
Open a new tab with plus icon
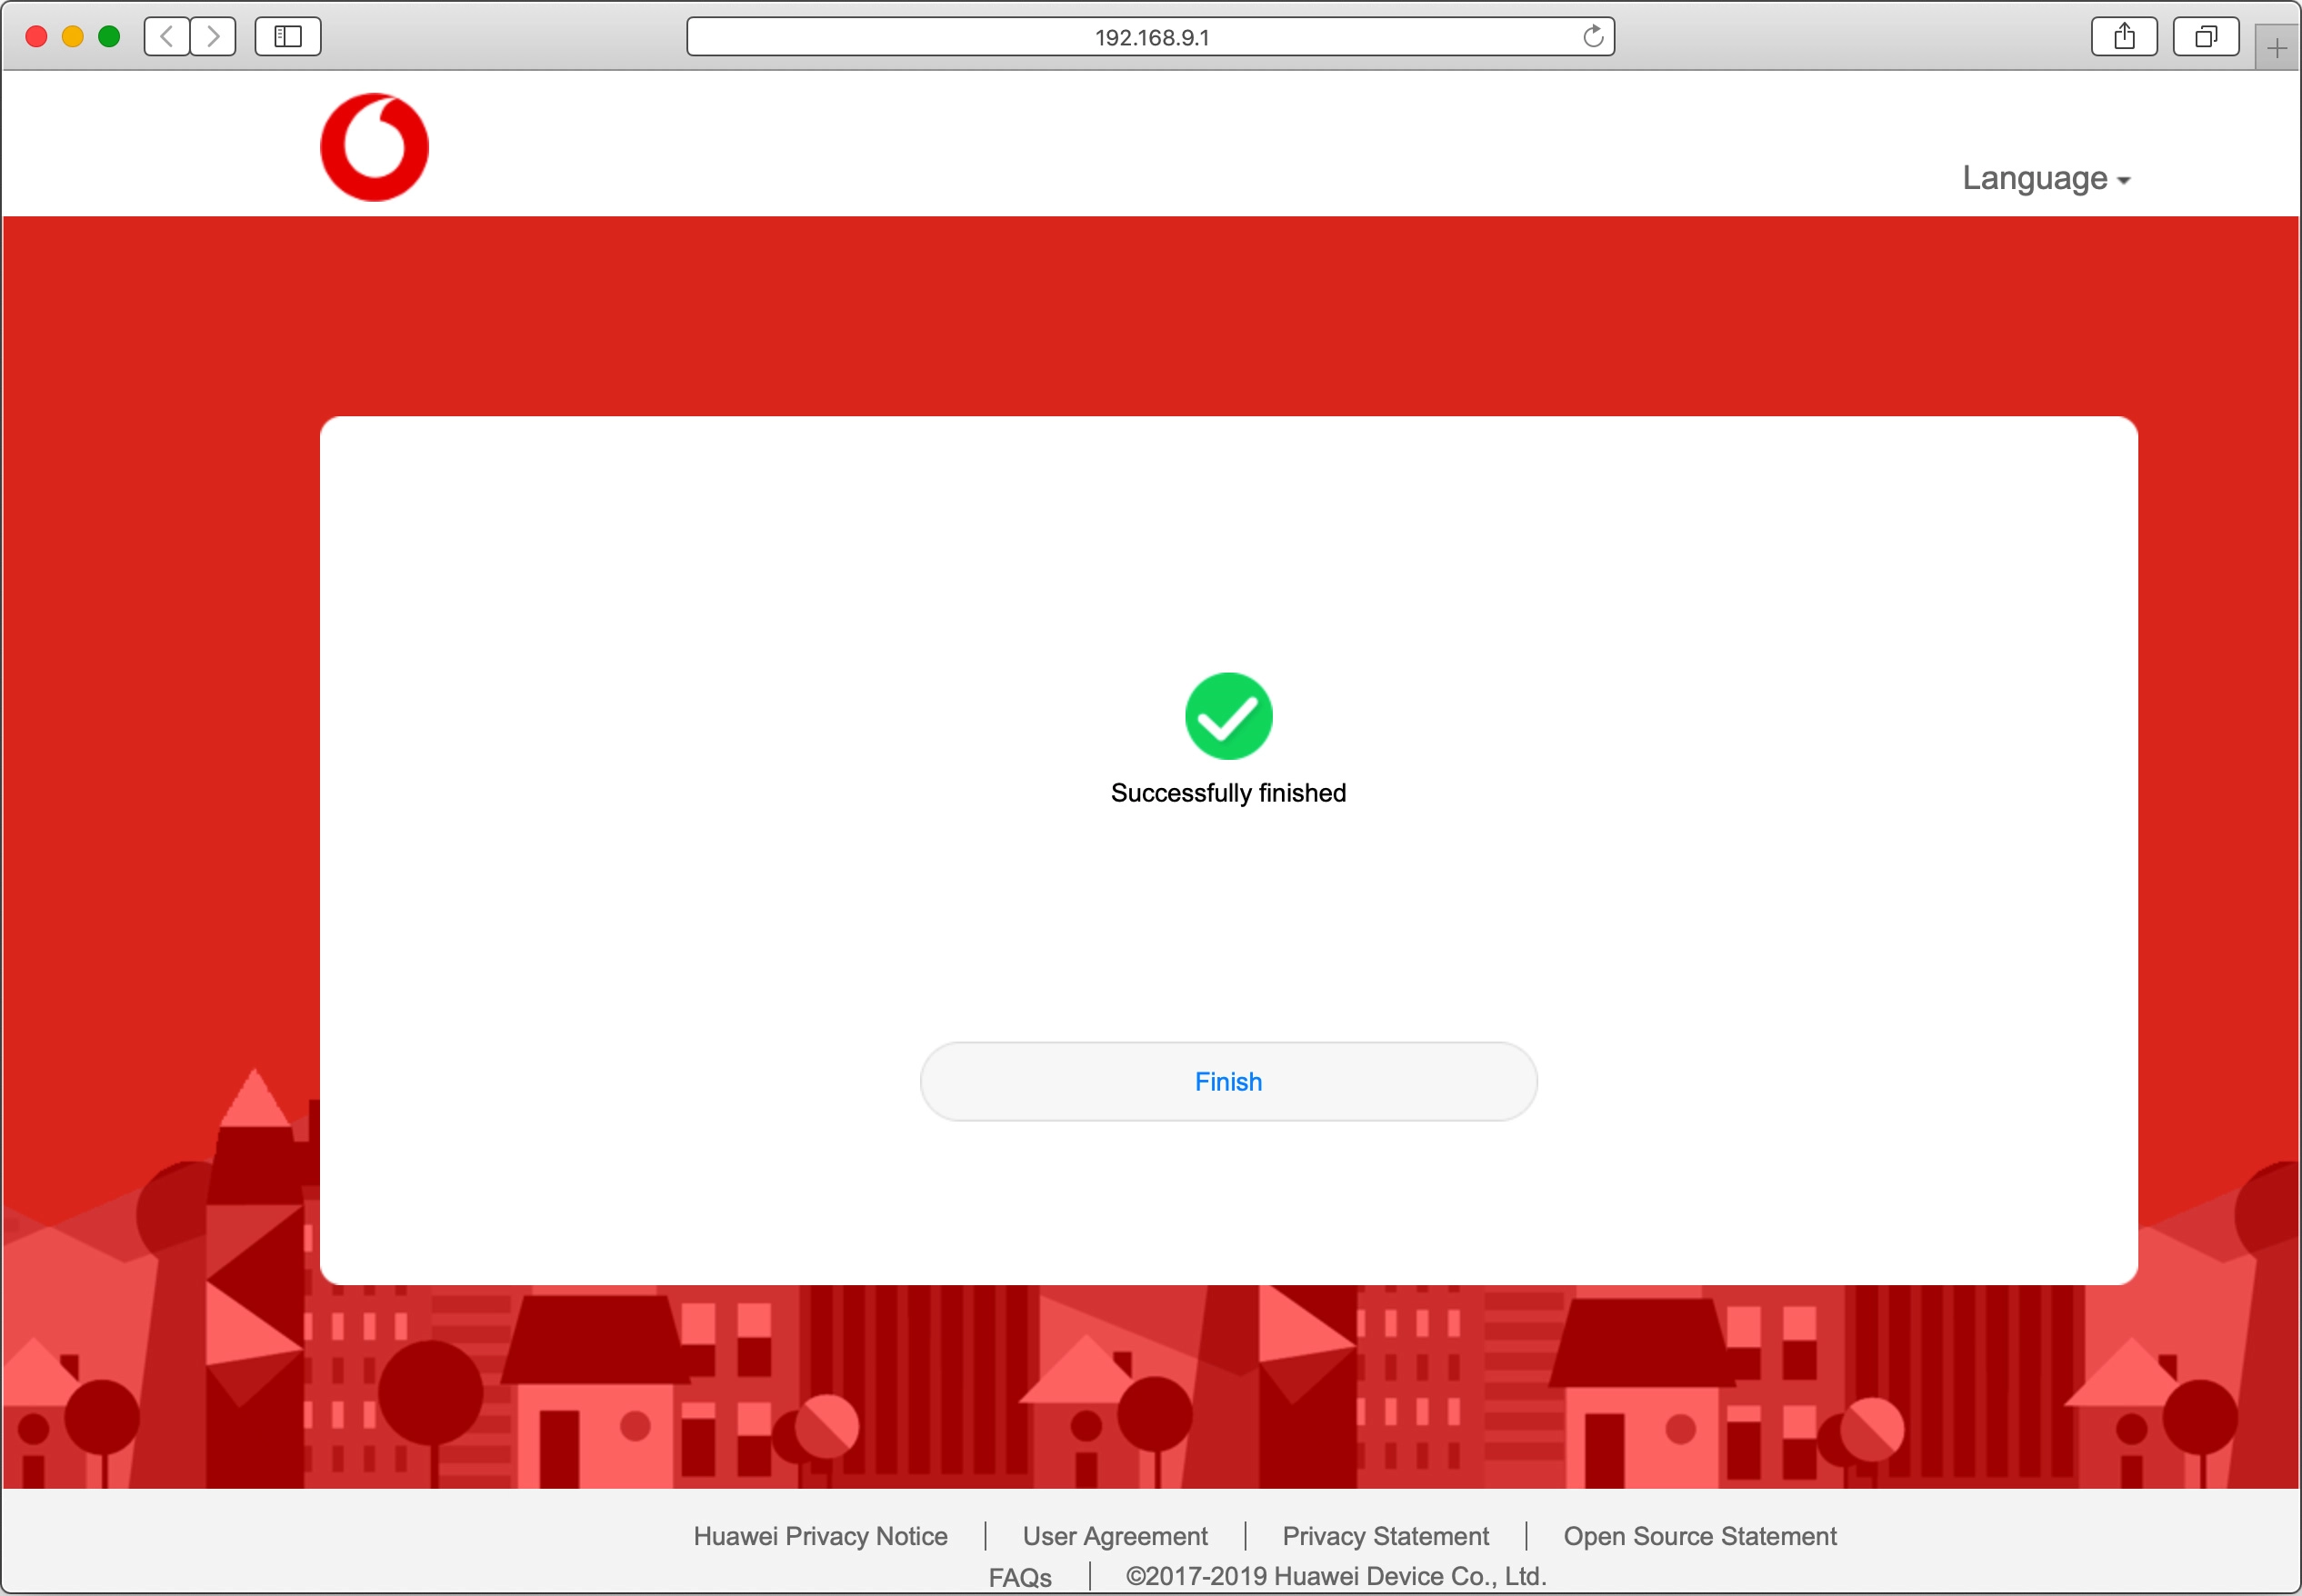click(2277, 48)
